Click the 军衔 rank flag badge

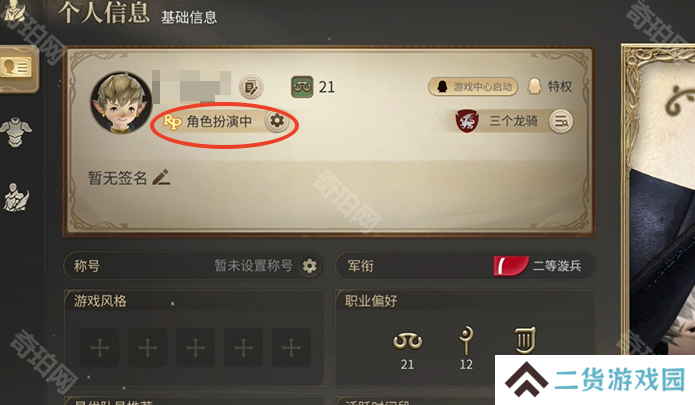click(x=511, y=266)
